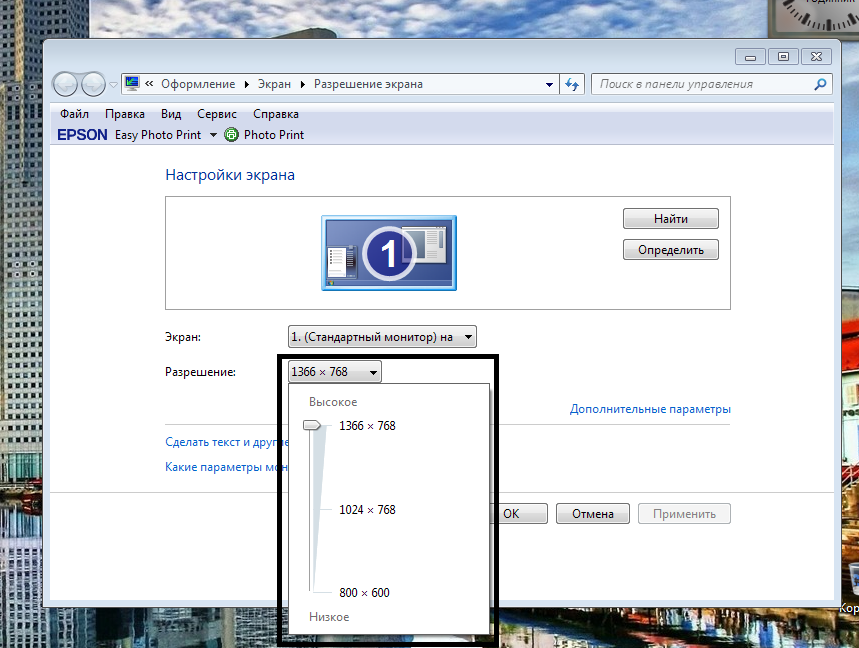
Task: Select monitor 1 preview thumbnail
Action: click(x=389, y=253)
